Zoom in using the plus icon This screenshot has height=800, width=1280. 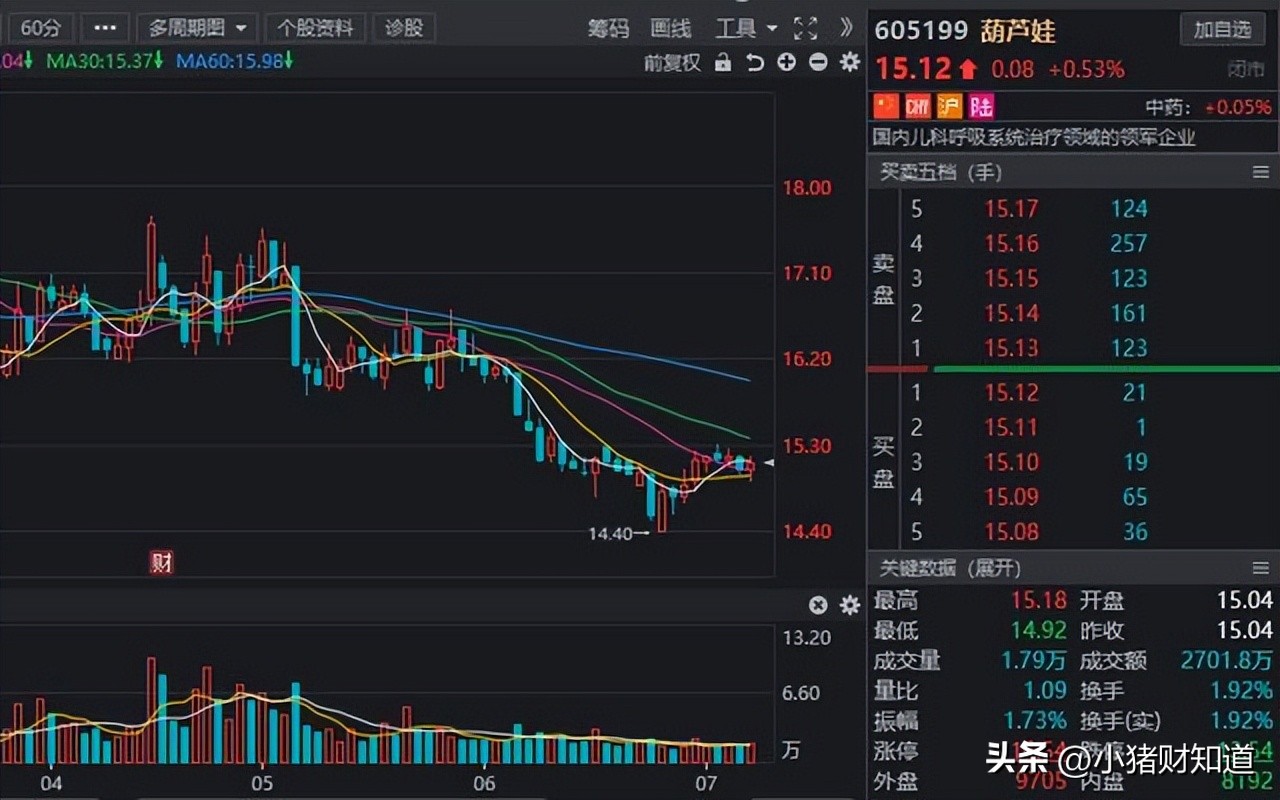(786, 62)
